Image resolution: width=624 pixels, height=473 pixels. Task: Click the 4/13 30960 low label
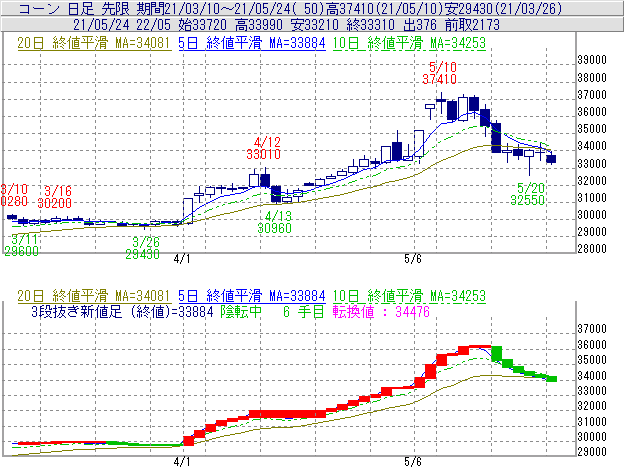pos(275,222)
